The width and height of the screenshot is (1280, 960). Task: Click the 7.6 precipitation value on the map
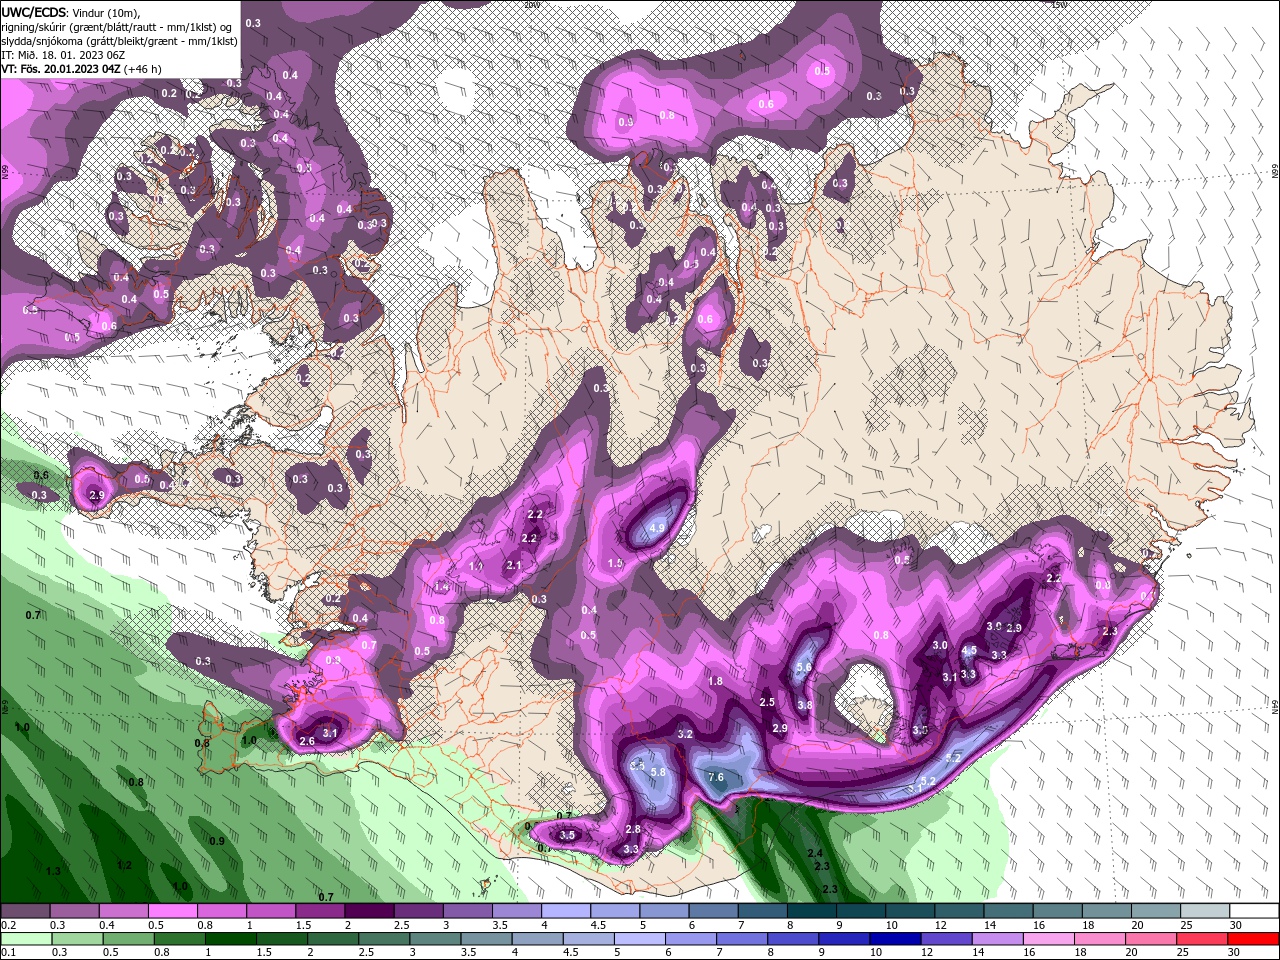coord(715,777)
